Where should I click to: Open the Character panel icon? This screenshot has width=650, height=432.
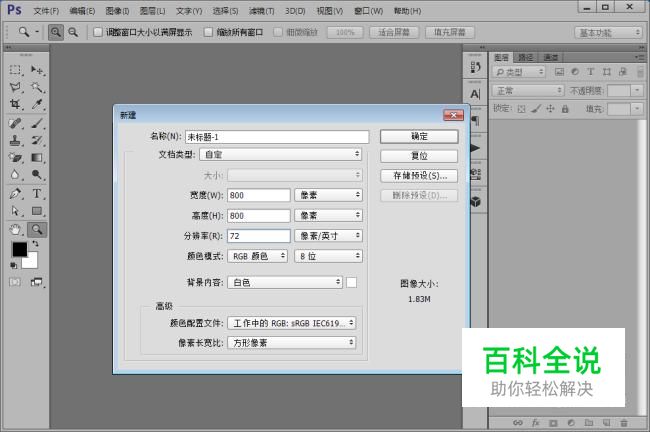pyautogui.click(x=475, y=94)
